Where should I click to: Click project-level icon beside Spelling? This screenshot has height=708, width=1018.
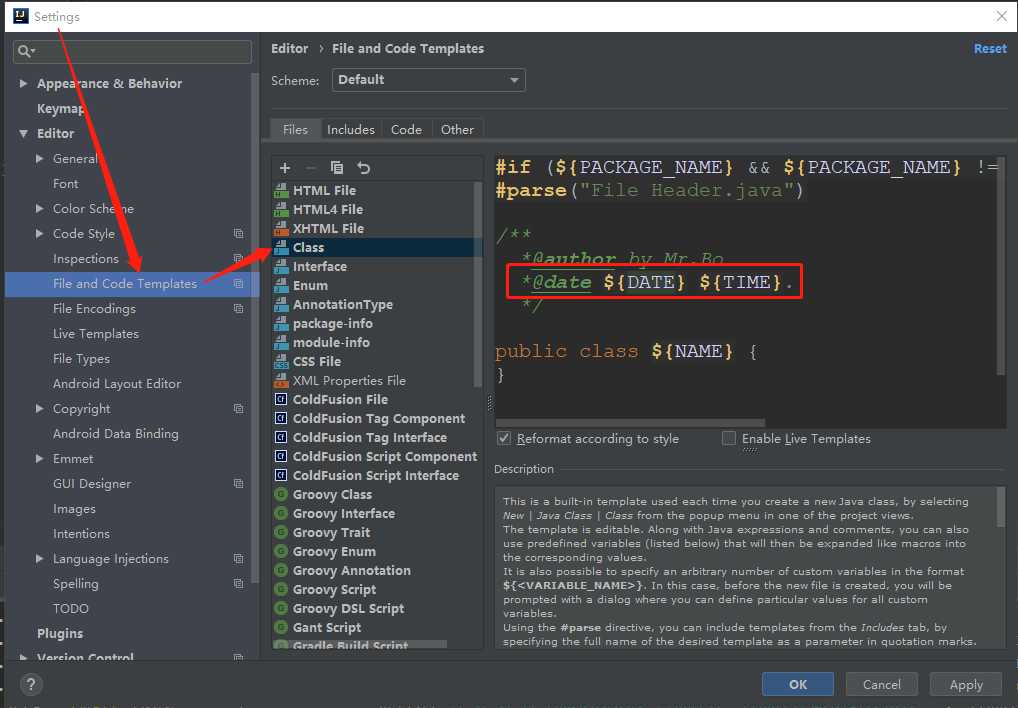[x=238, y=583]
